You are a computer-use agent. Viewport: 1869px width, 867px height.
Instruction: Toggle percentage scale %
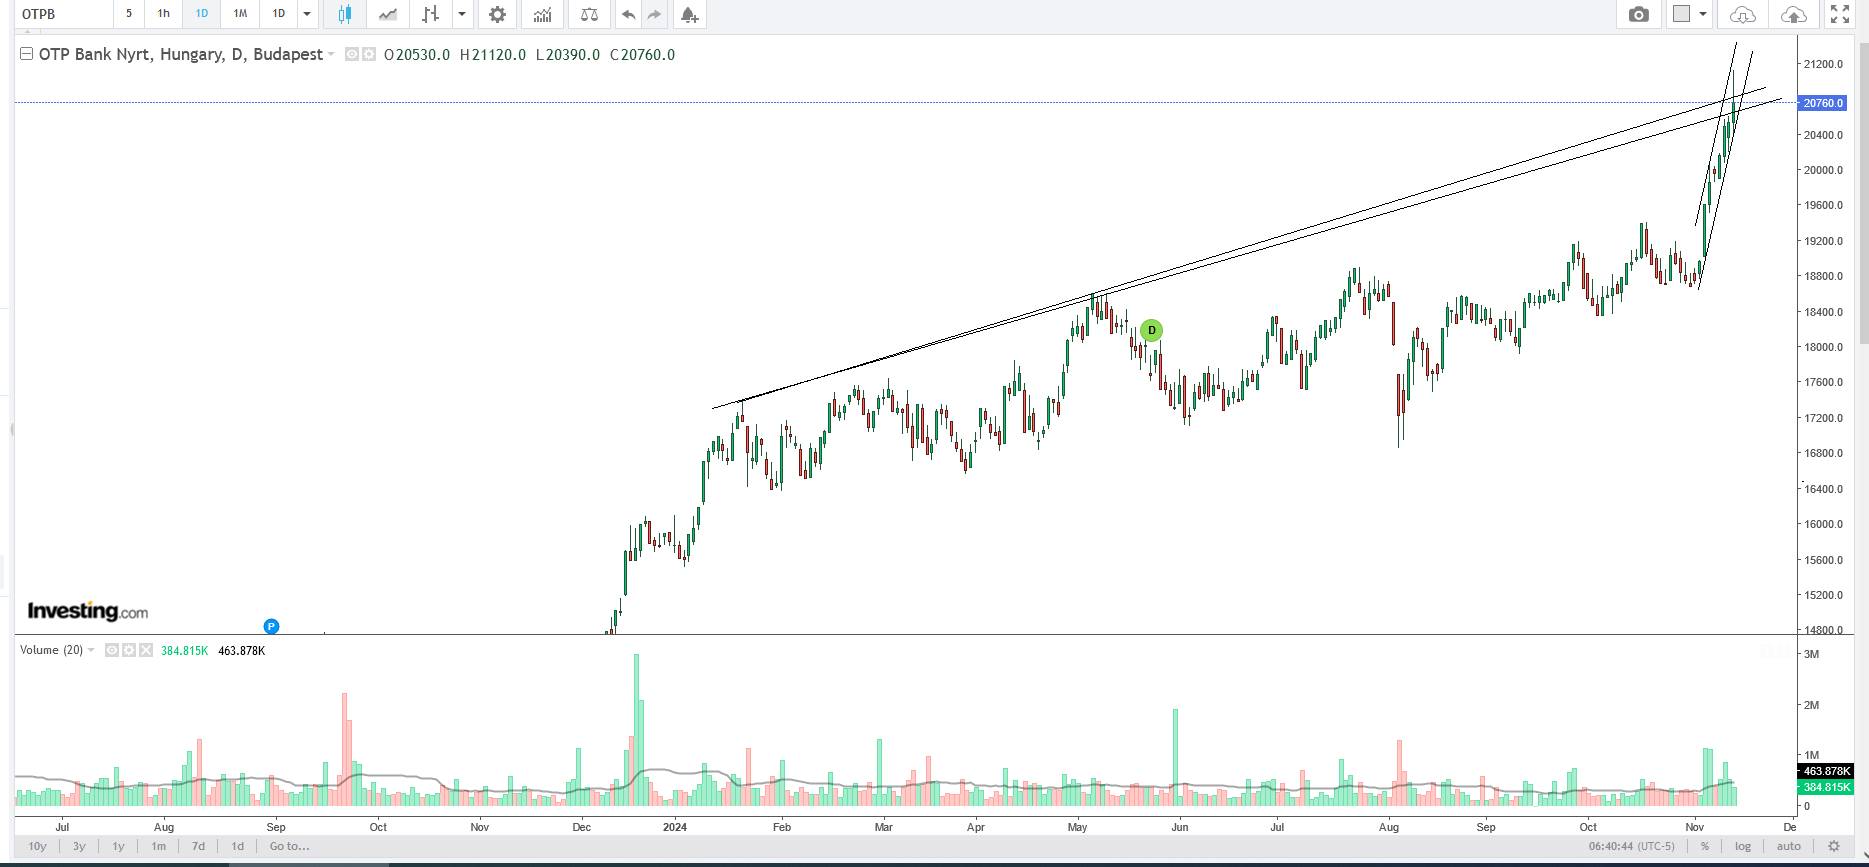pos(1705,846)
